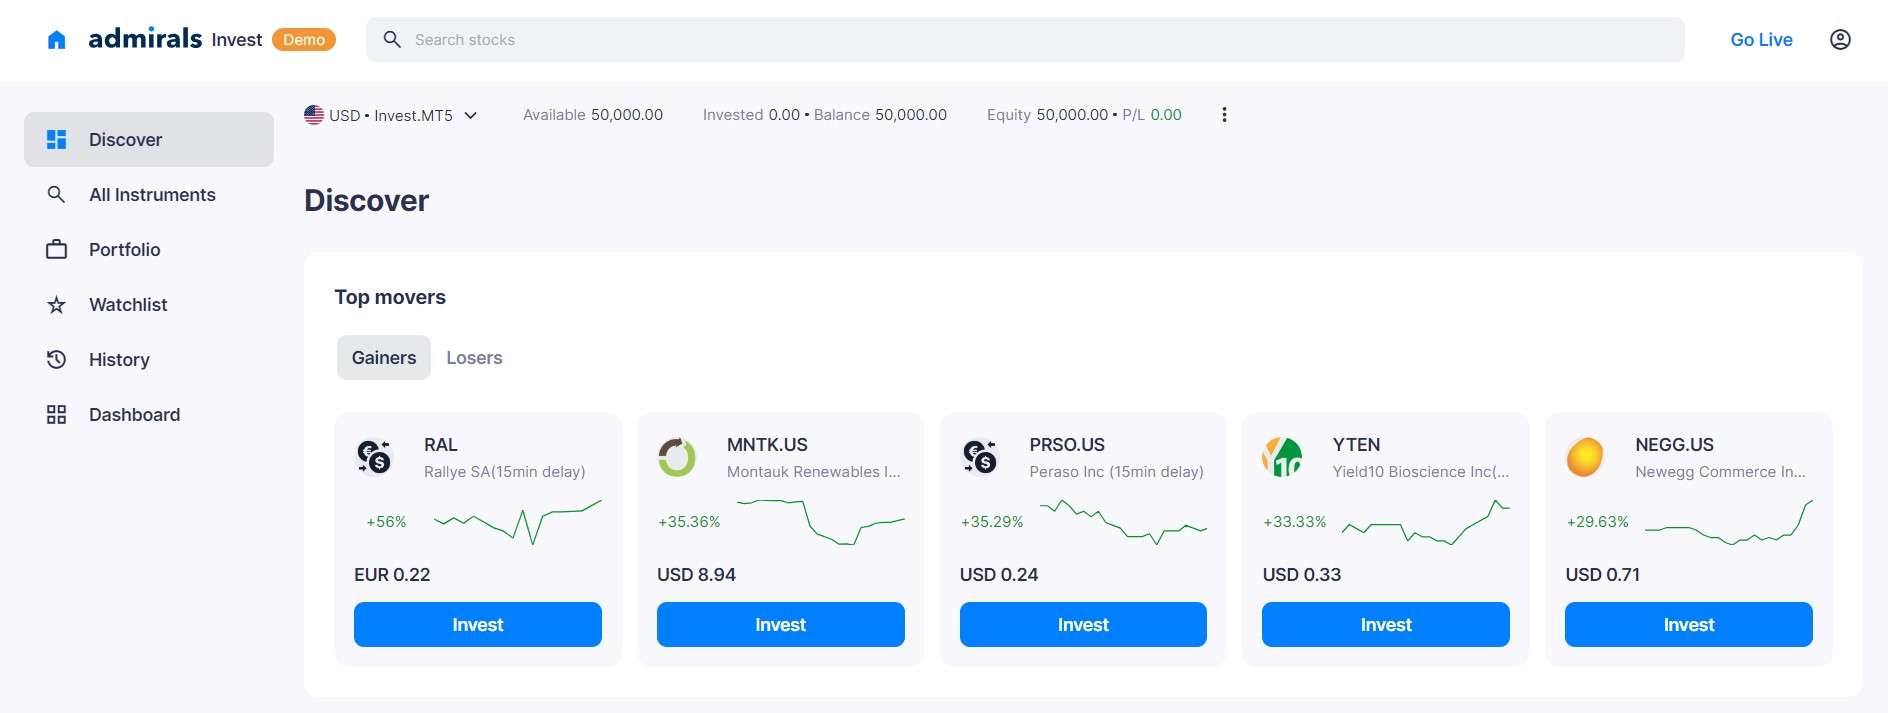Invest in RAL
1888x713 pixels.
click(x=478, y=624)
